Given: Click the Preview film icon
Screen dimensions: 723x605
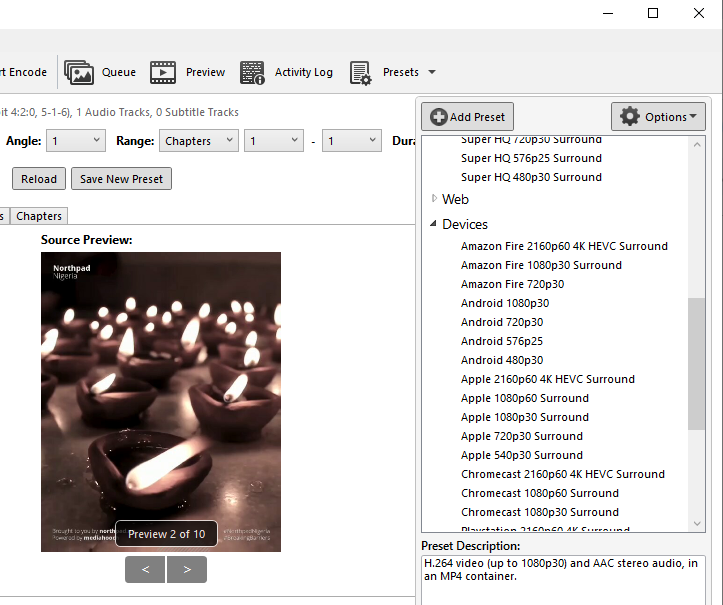Looking at the screenshot, I should [x=163, y=72].
